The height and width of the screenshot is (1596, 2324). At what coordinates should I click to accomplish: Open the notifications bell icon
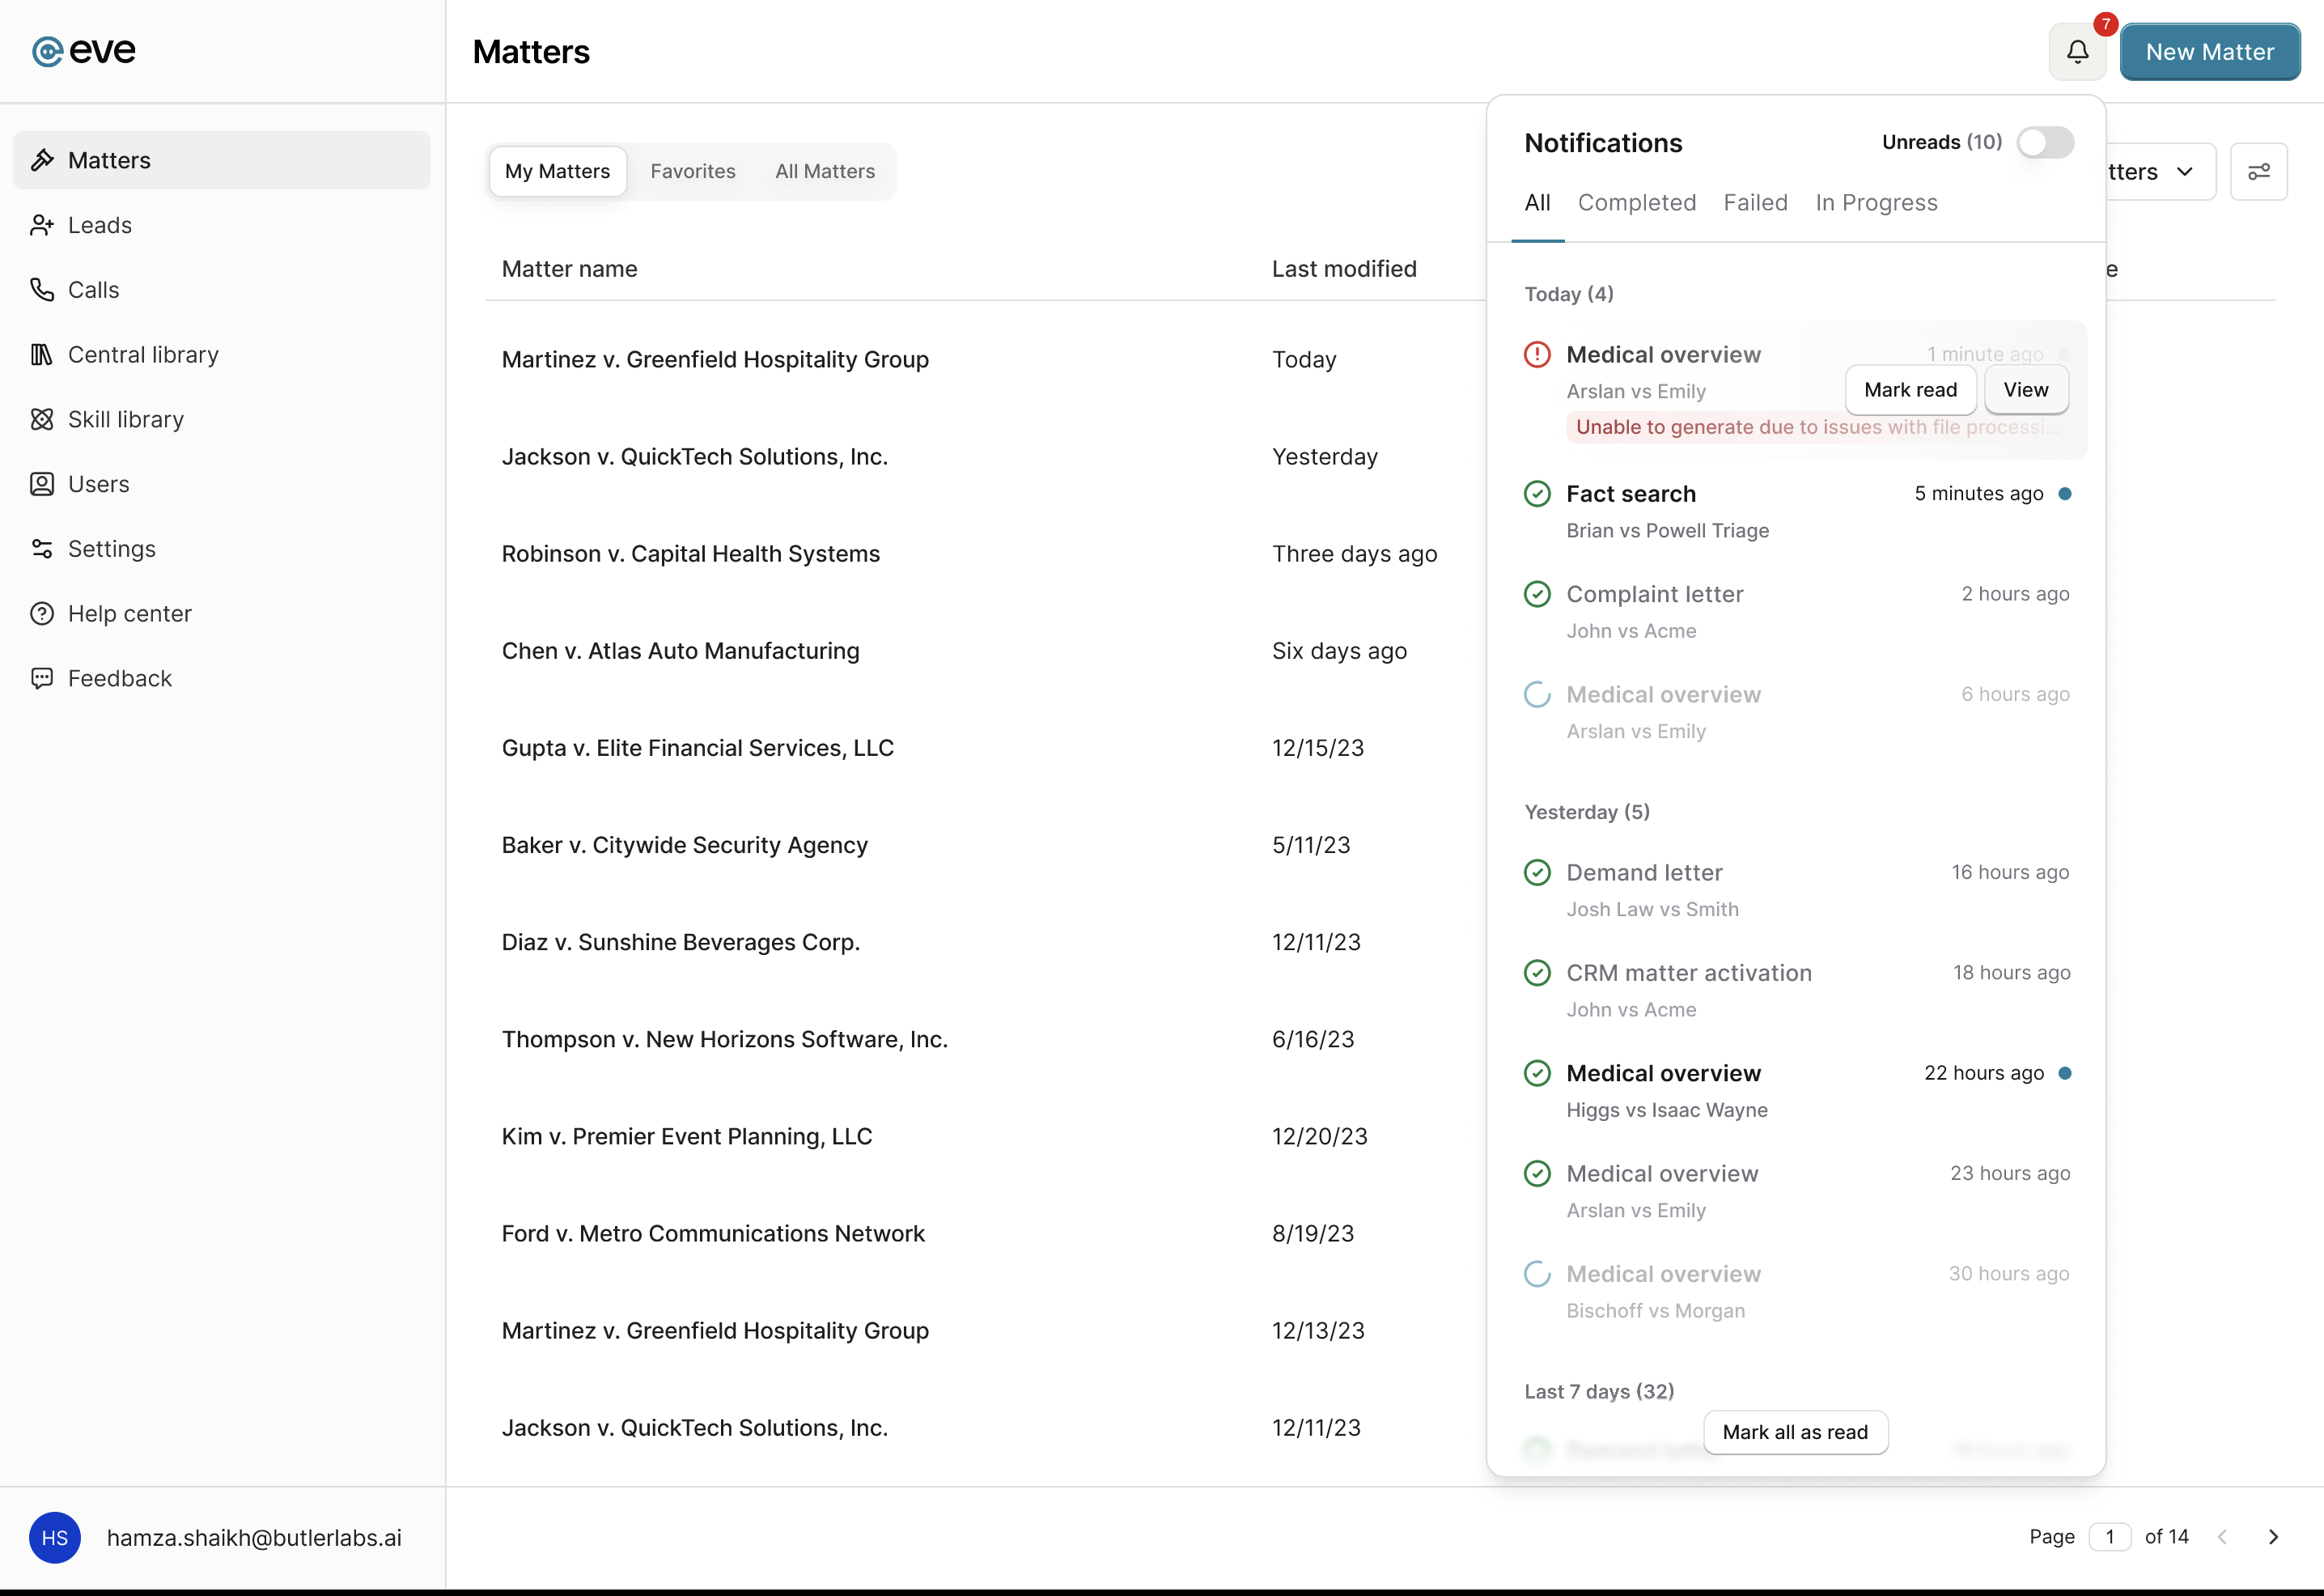[2077, 52]
